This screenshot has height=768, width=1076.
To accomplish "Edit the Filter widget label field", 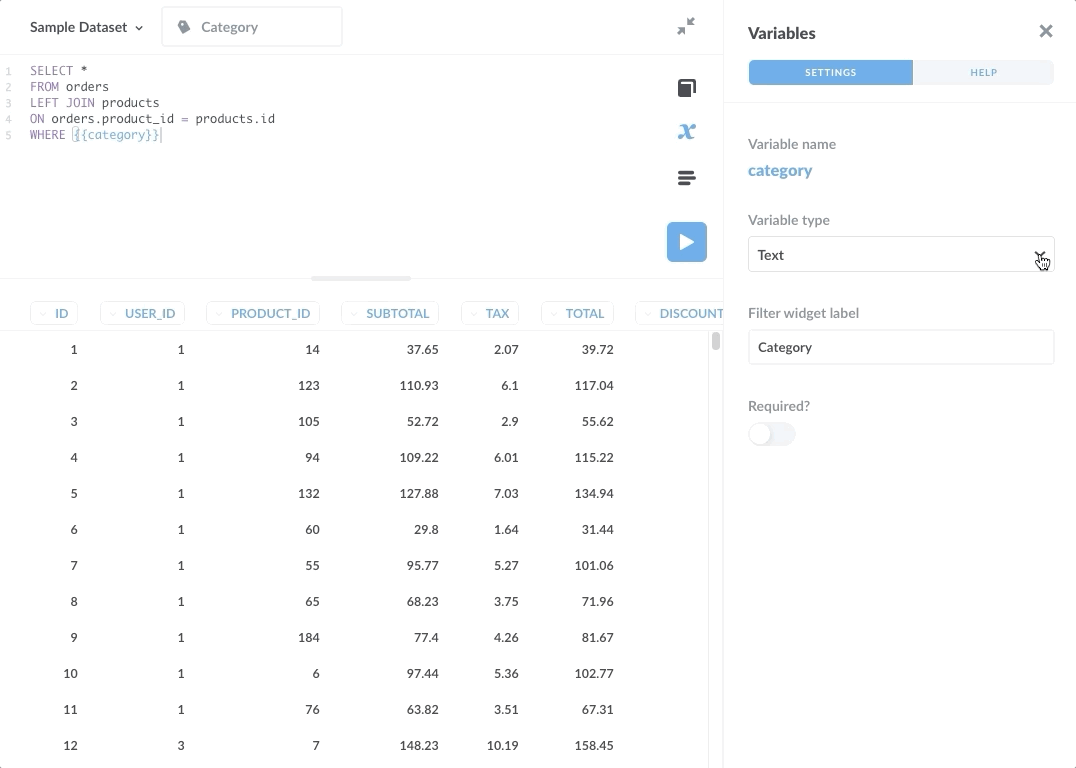I will pos(900,347).
